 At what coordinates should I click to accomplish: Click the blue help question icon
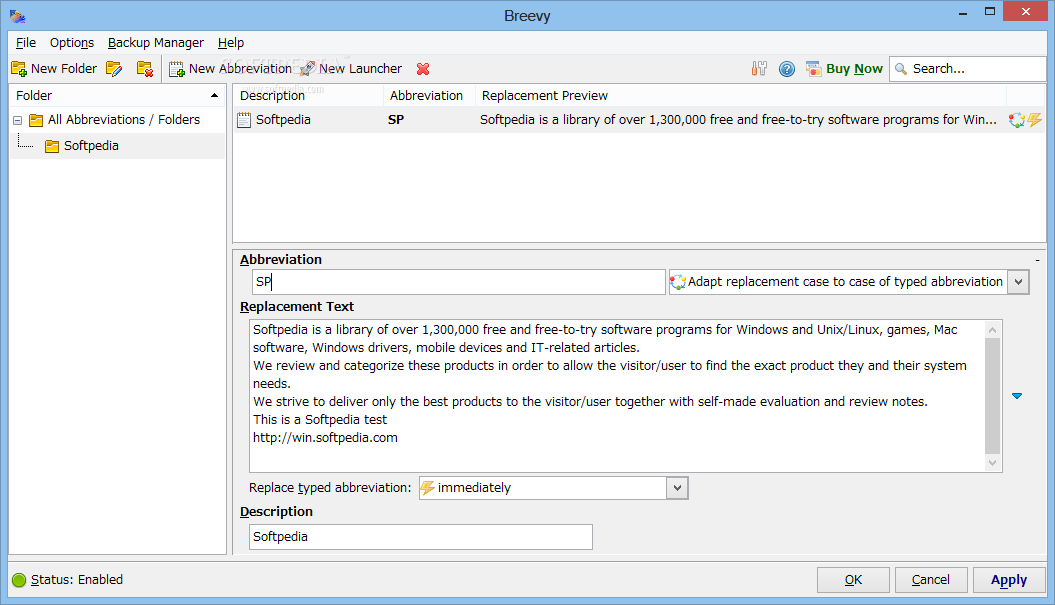[x=787, y=69]
